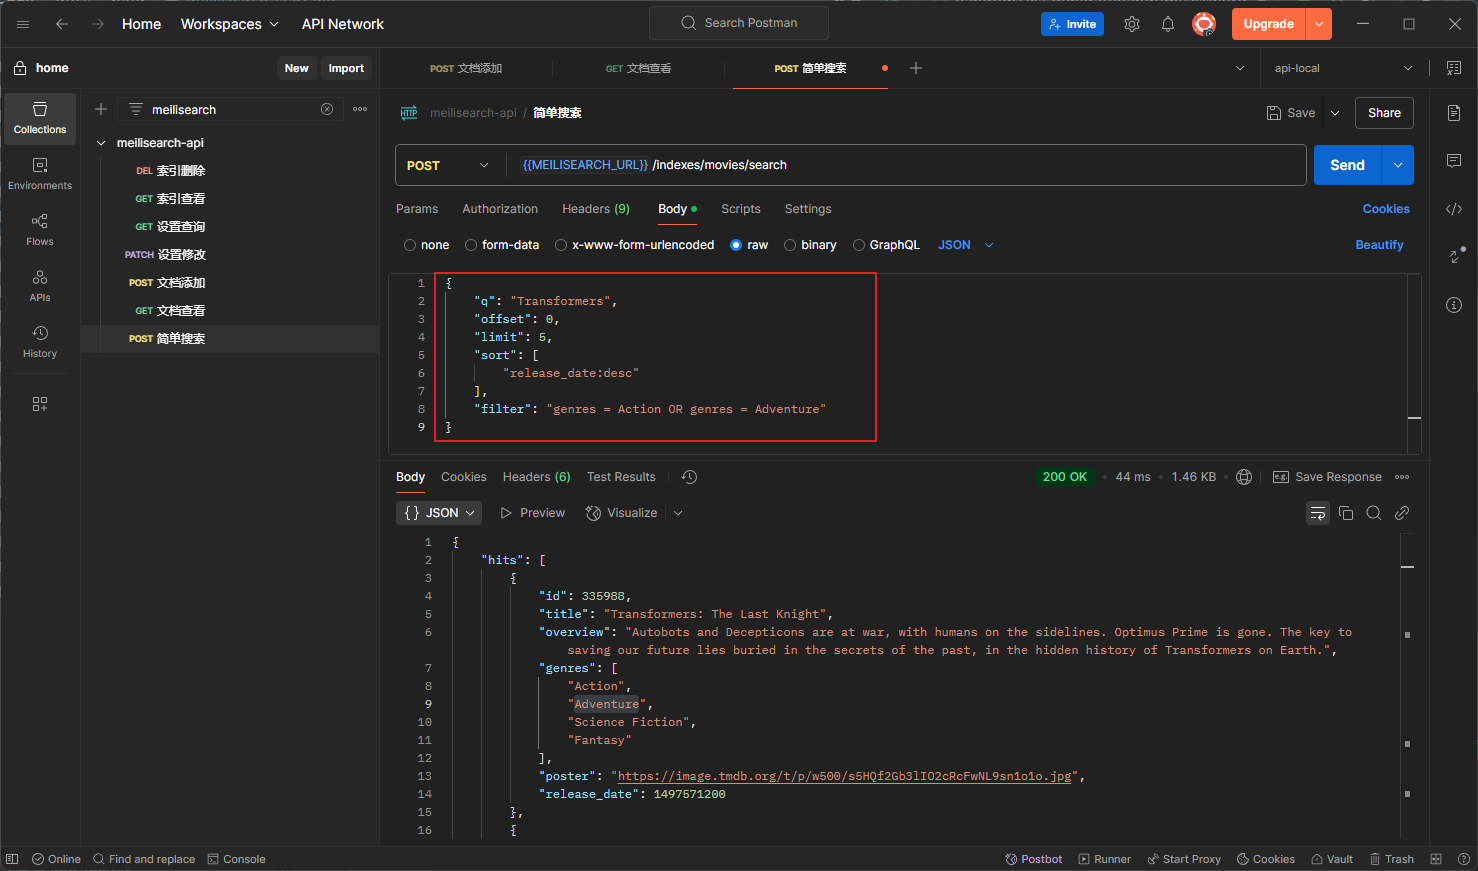This screenshot has height=871, width=1478.
Task: Beautify the JSON request body
Action: (1379, 244)
